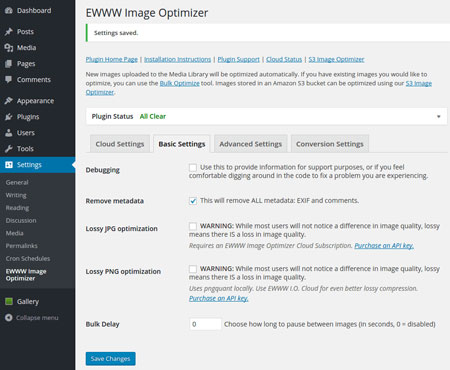Screen dimensions: 450x370
Task: Click the Tools wrench icon
Action: [9, 149]
